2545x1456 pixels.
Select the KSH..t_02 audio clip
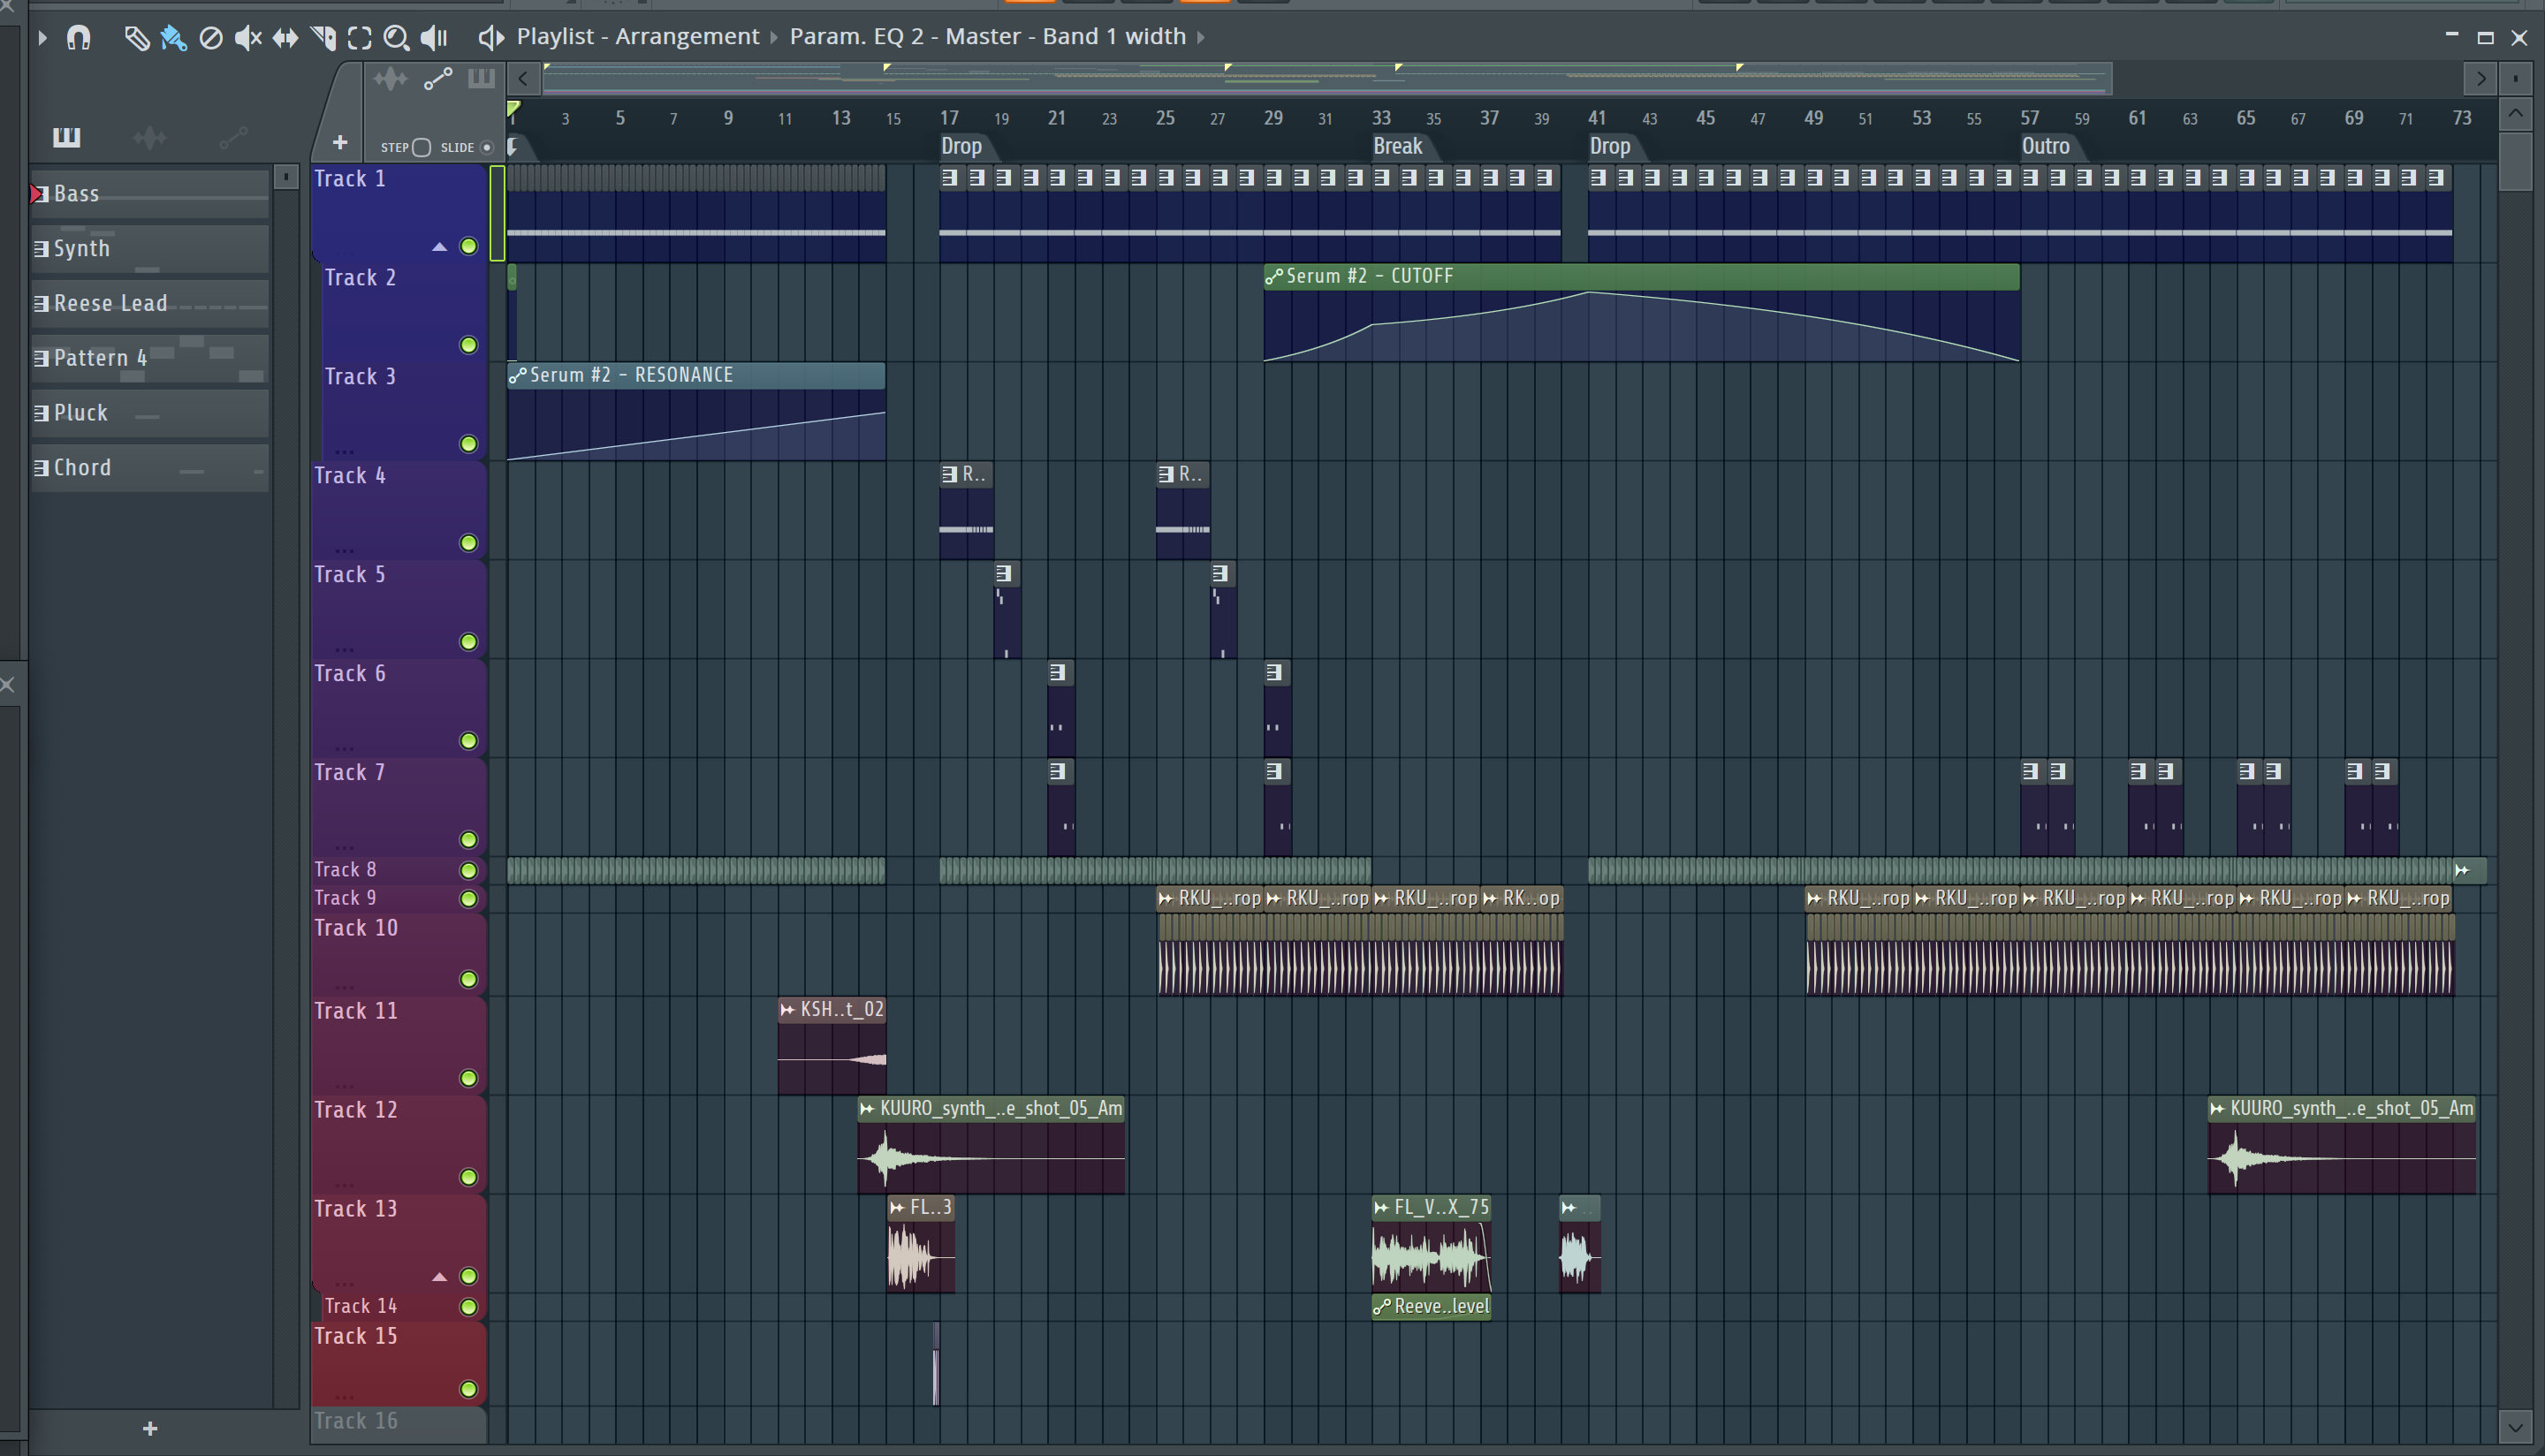[832, 1045]
